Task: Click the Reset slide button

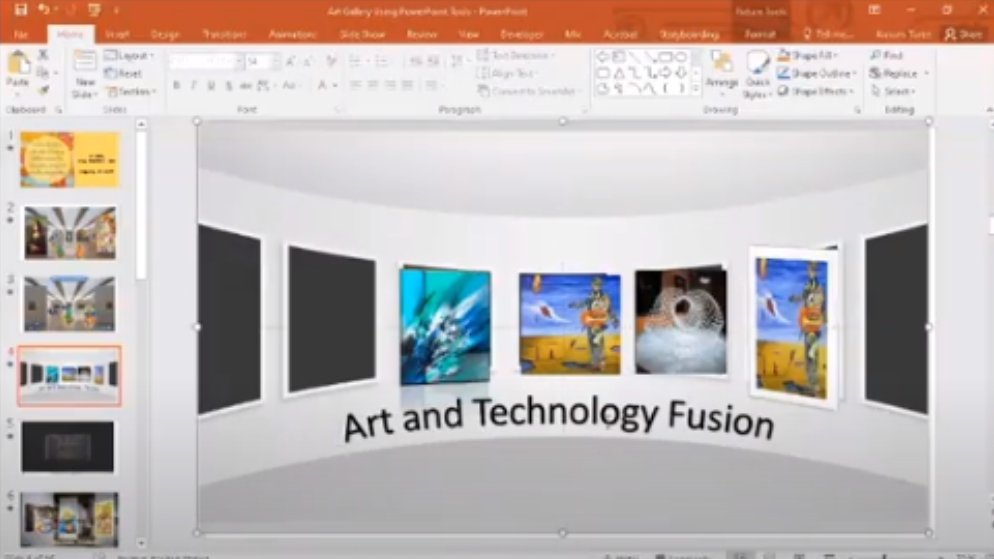Action: (x=124, y=74)
